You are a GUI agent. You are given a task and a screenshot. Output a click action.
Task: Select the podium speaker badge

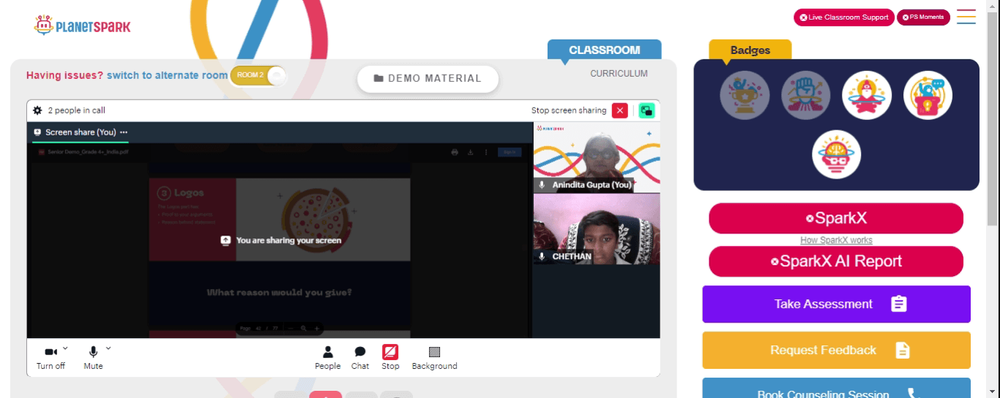tap(928, 96)
